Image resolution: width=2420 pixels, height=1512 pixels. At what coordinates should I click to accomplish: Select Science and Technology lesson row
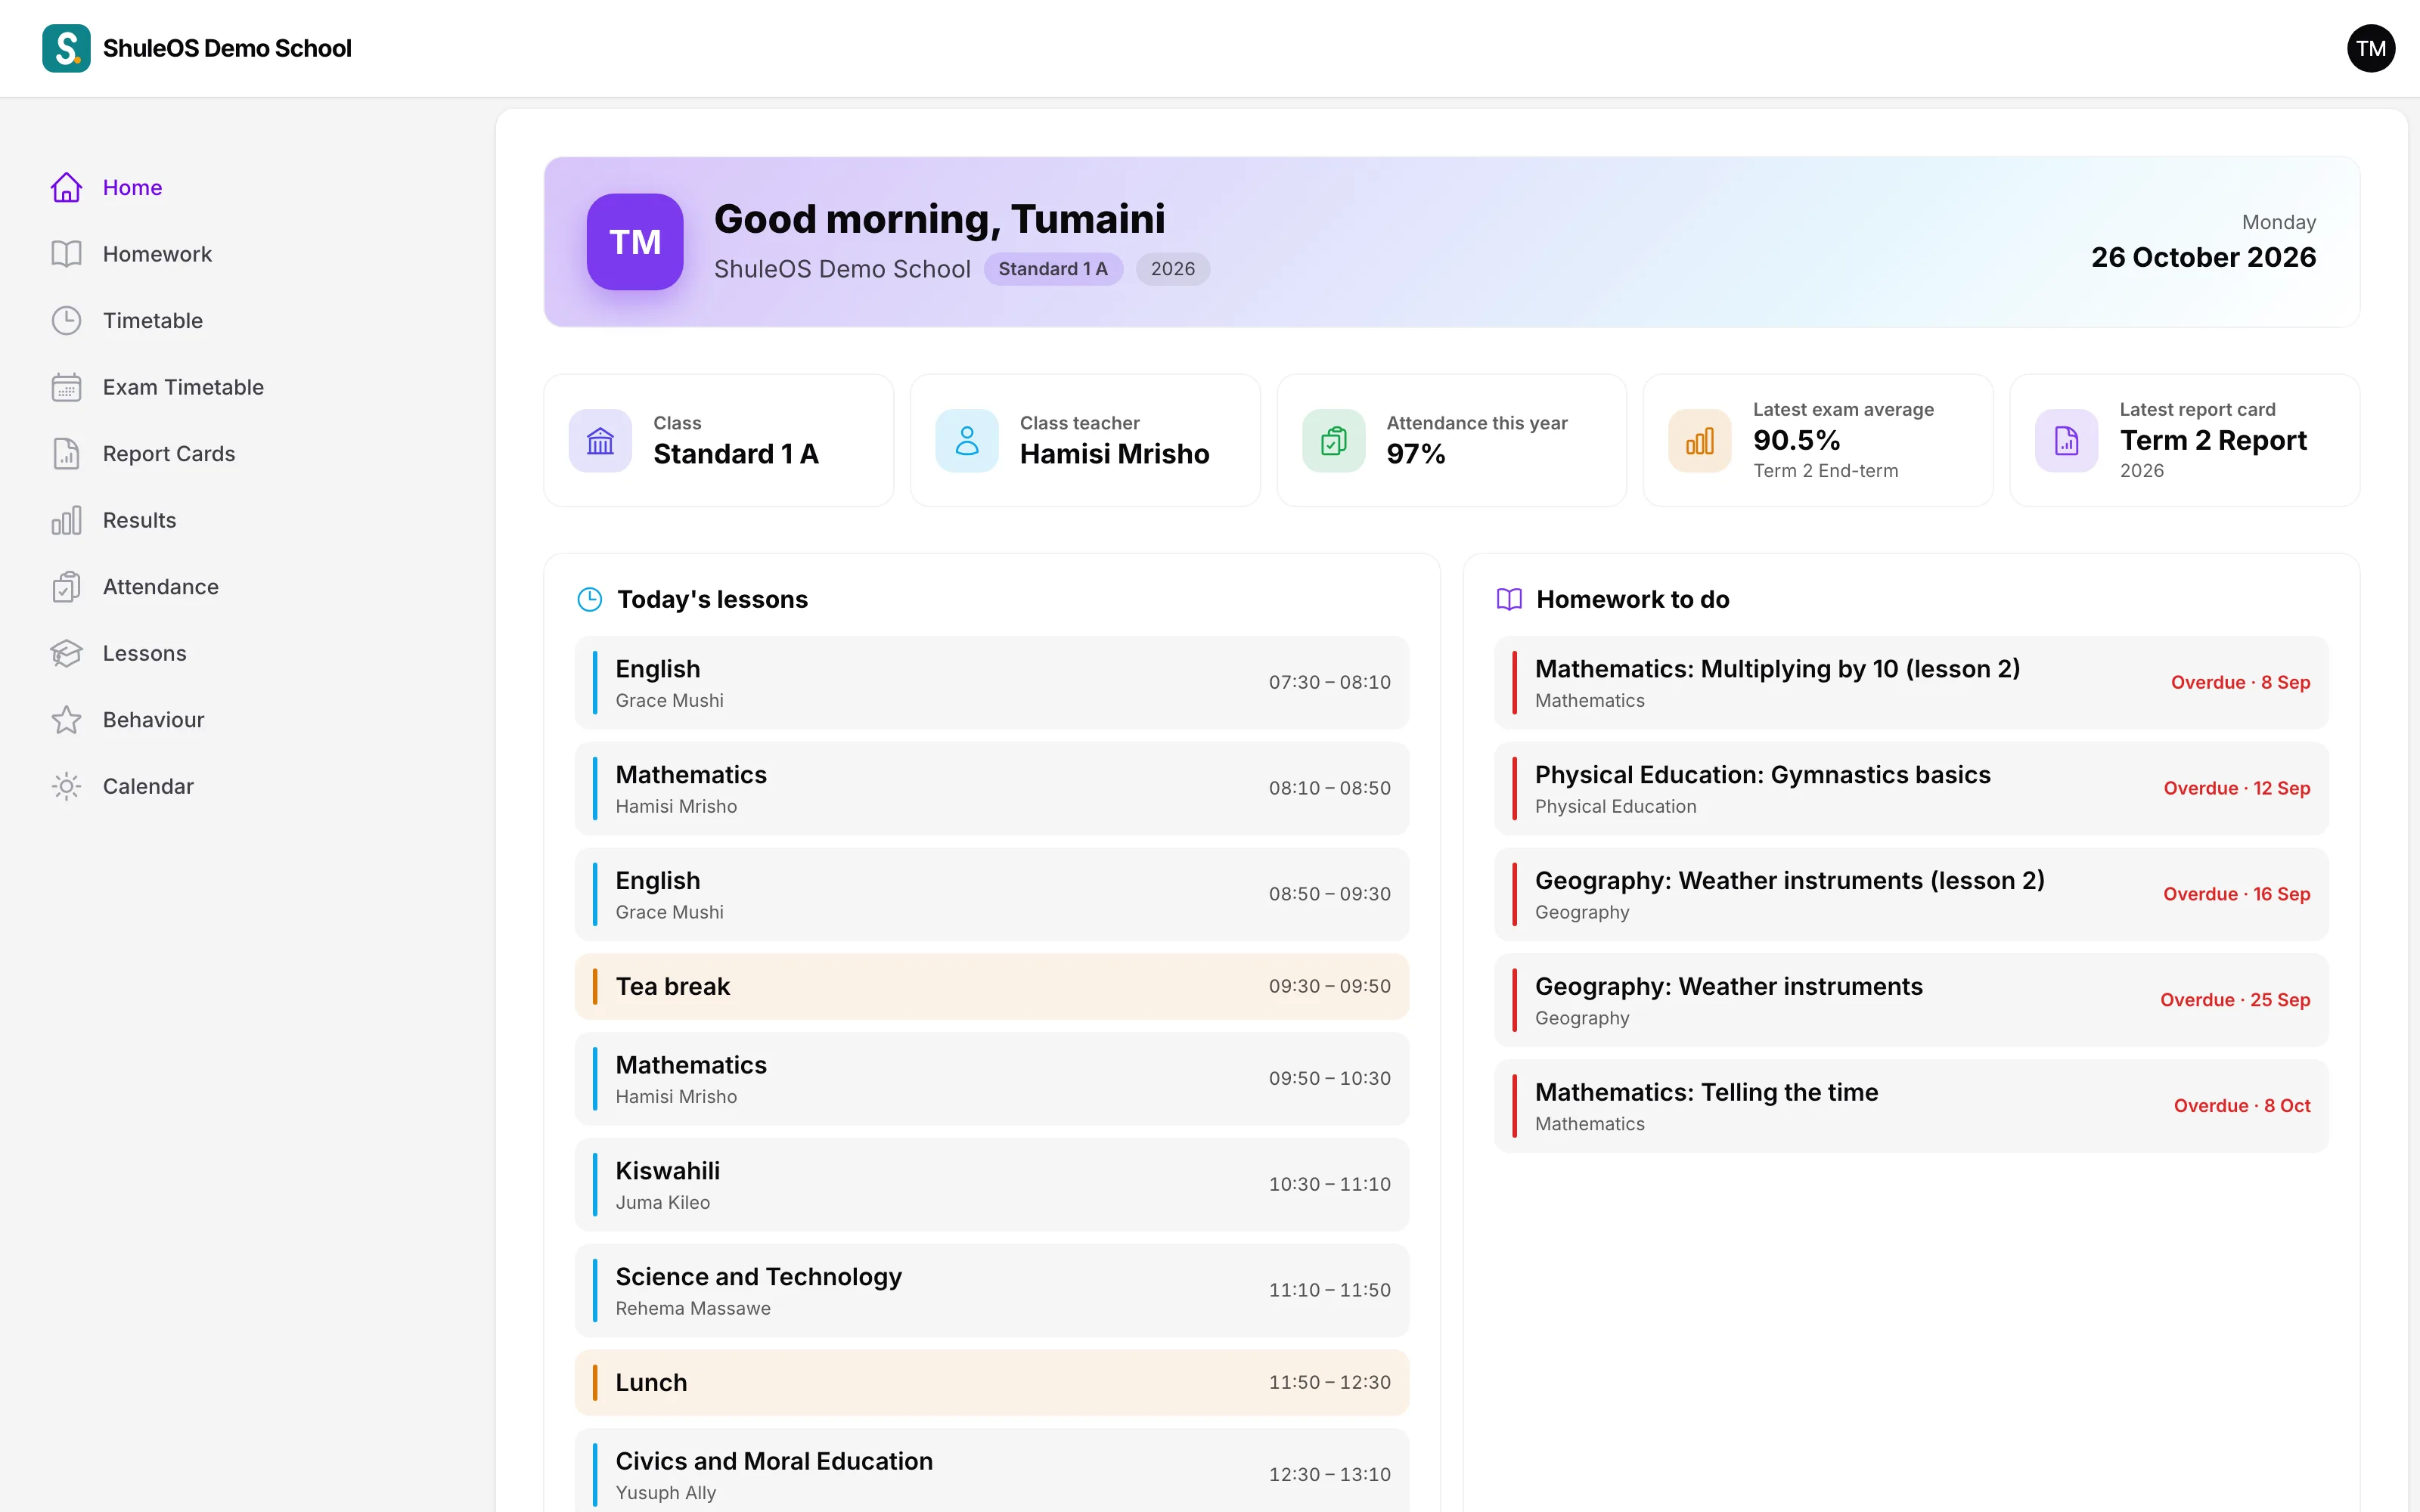click(992, 1291)
